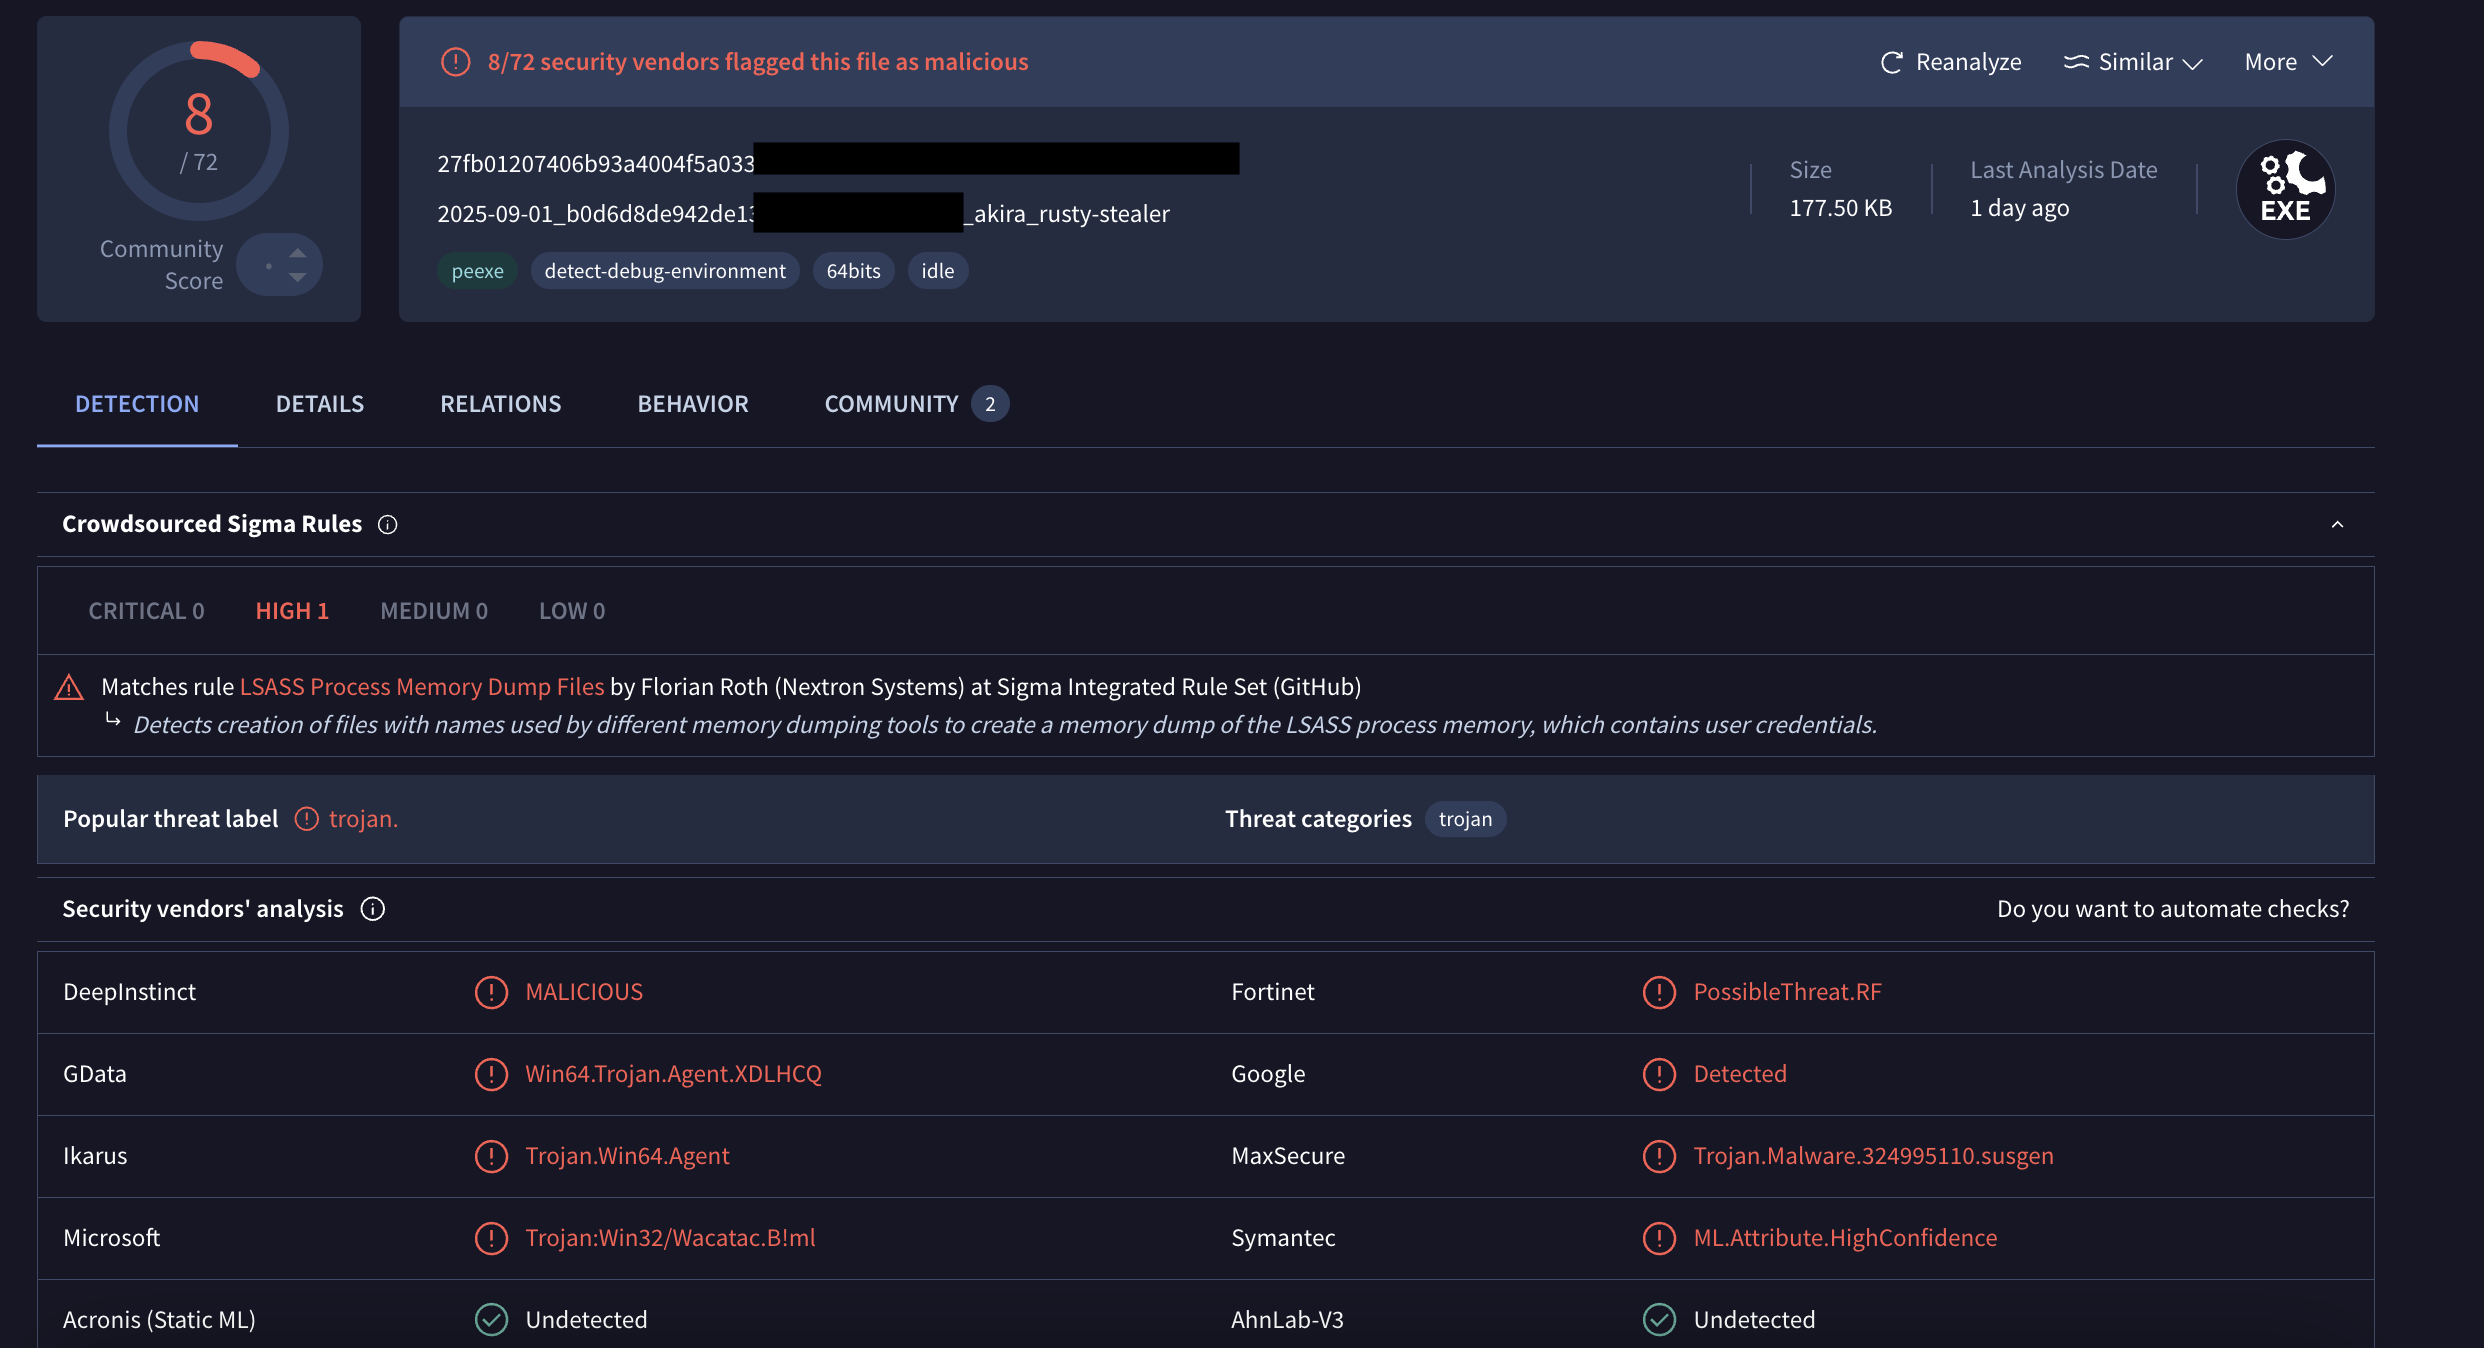Click info icon beside Crowdsourced Sigma Rules
The height and width of the screenshot is (1348, 2484).
pos(388,524)
